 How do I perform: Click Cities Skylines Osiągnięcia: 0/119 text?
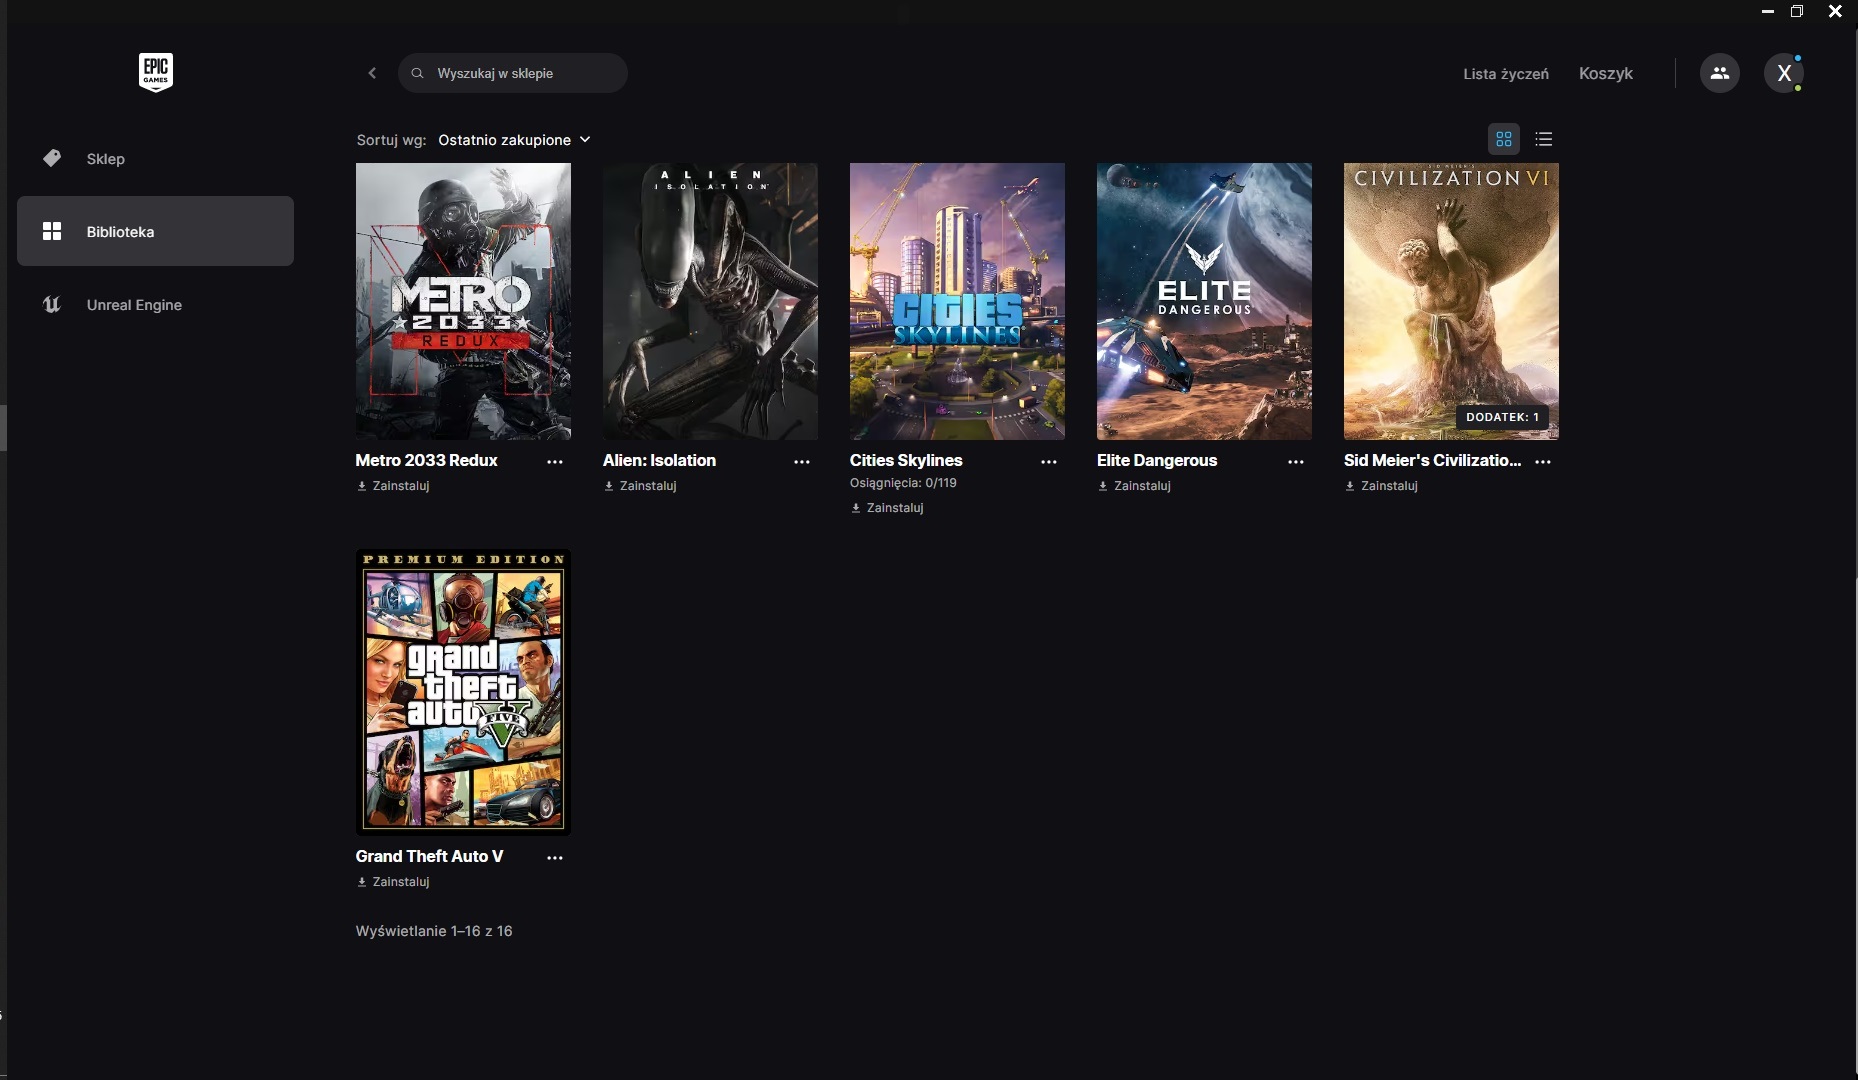click(903, 483)
